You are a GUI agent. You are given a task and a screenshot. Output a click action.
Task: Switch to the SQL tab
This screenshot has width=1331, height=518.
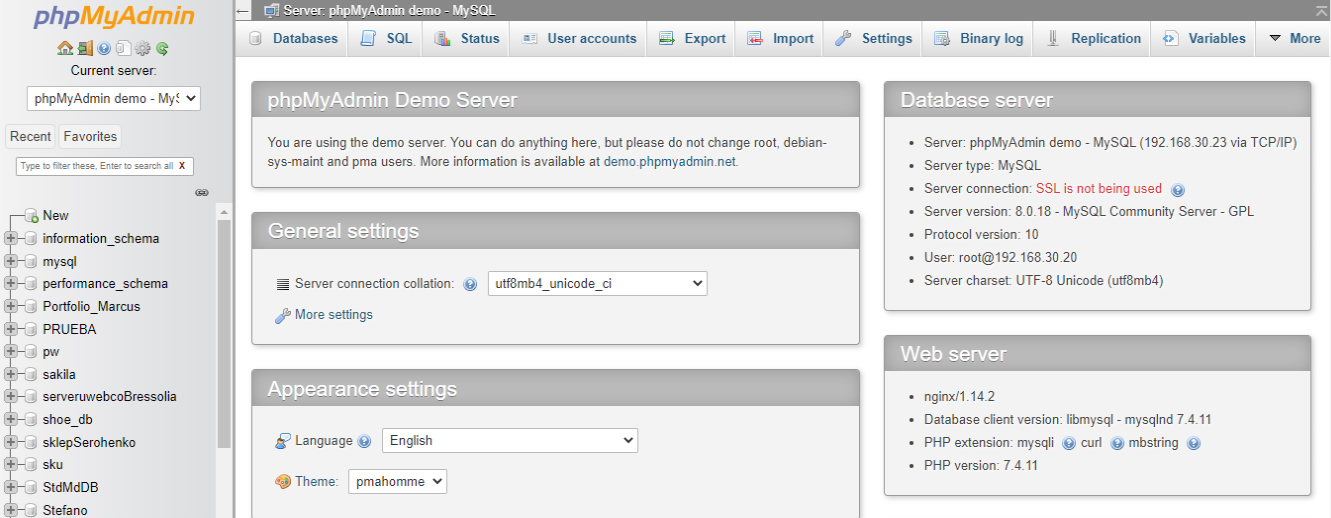(386, 38)
